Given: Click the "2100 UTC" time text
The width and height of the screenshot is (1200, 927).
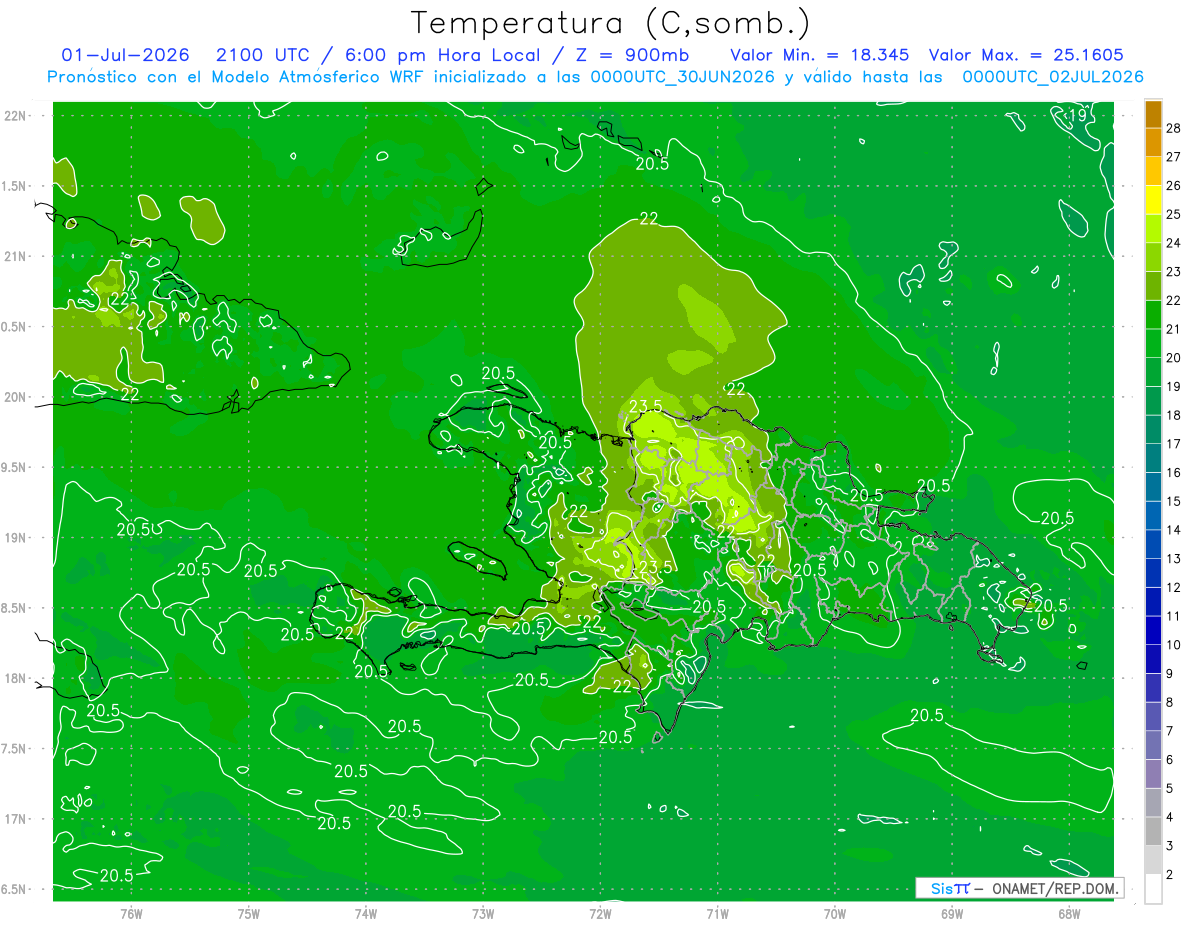Looking at the screenshot, I should tap(263, 55).
